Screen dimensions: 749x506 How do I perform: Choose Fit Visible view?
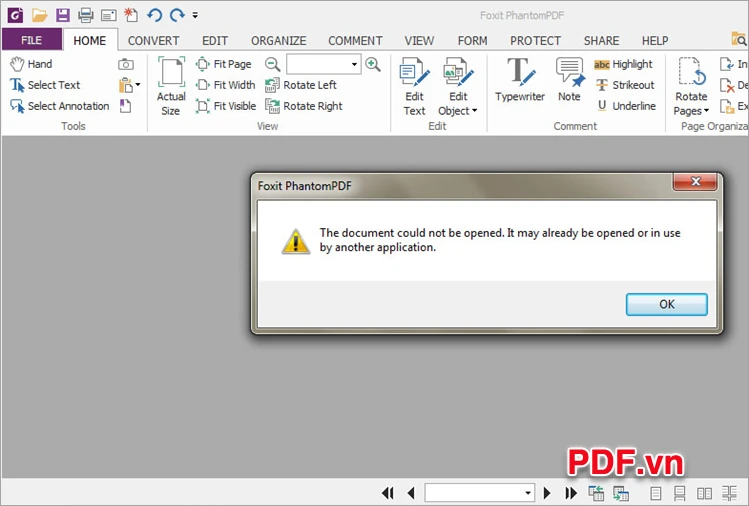click(226, 106)
